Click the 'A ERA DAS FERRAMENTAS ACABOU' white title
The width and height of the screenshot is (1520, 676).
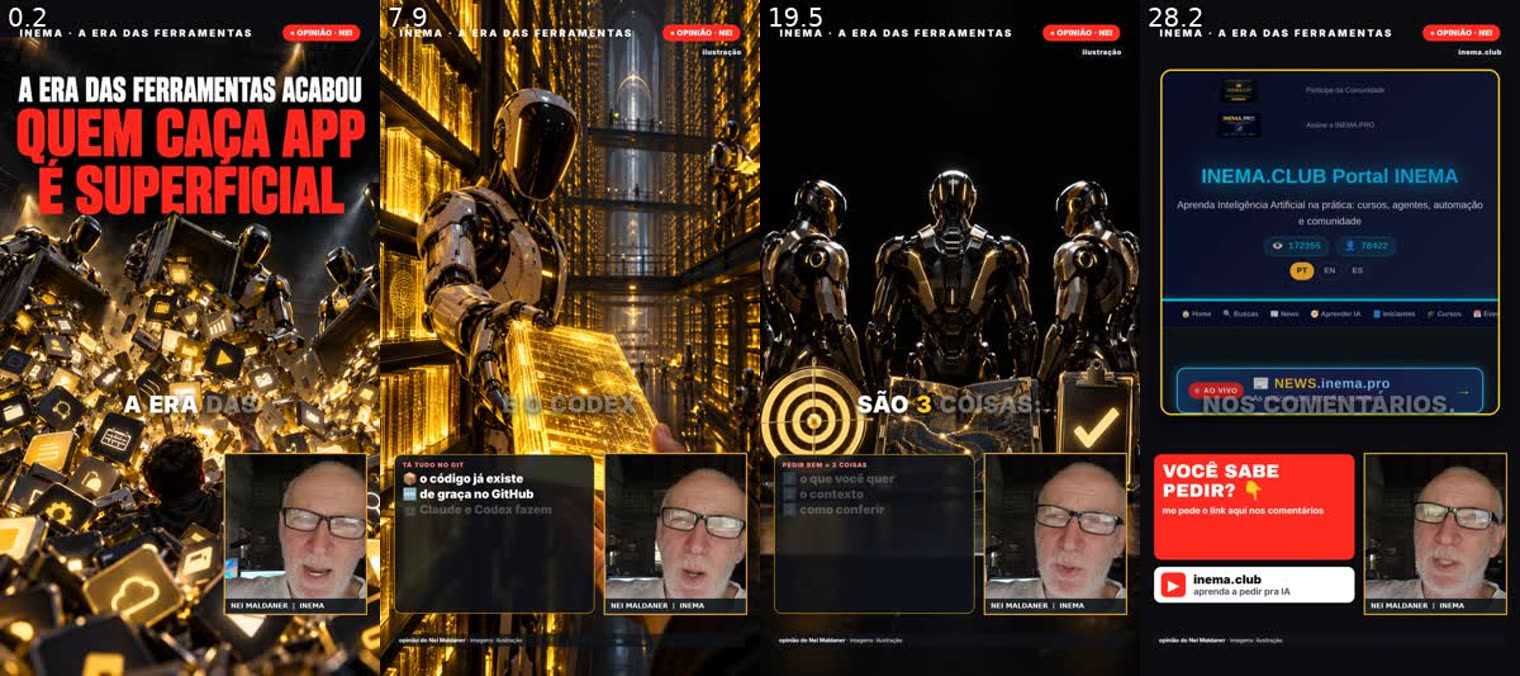[190, 91]
